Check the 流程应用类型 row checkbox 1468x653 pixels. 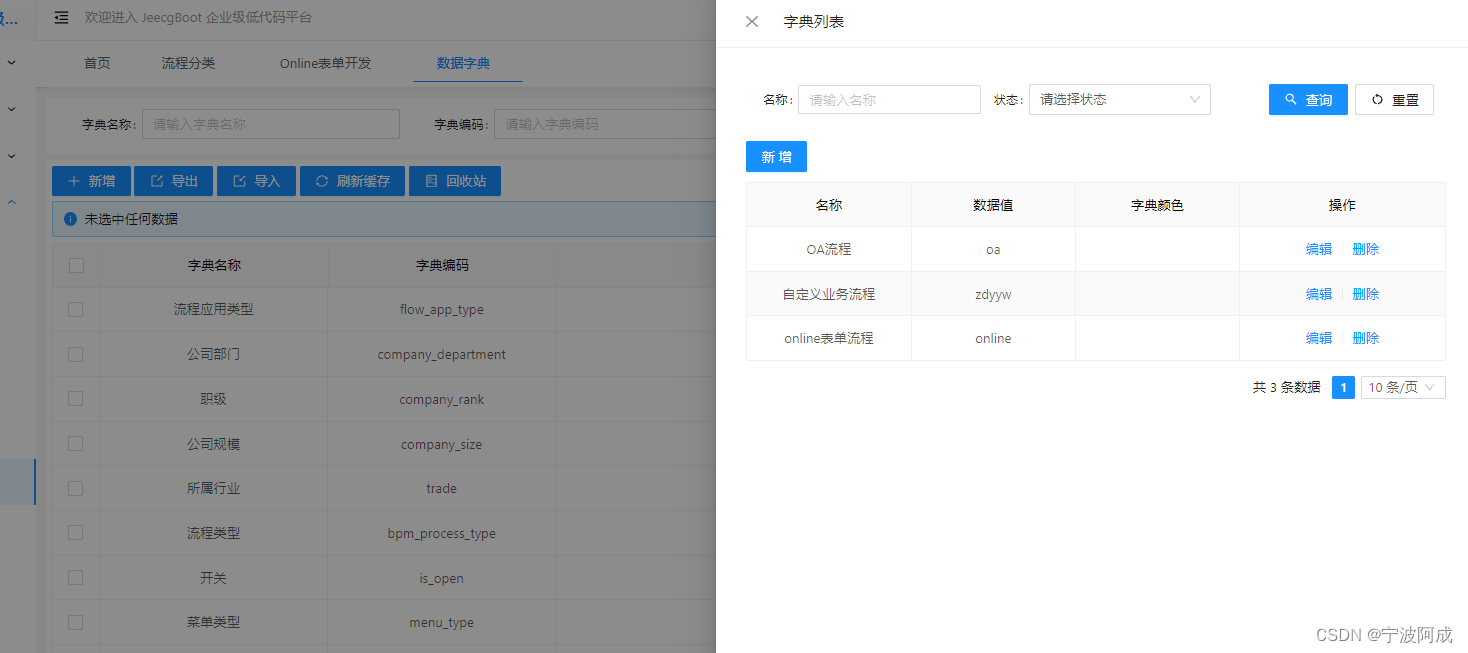pyautogui.click(x=75, y=309)
